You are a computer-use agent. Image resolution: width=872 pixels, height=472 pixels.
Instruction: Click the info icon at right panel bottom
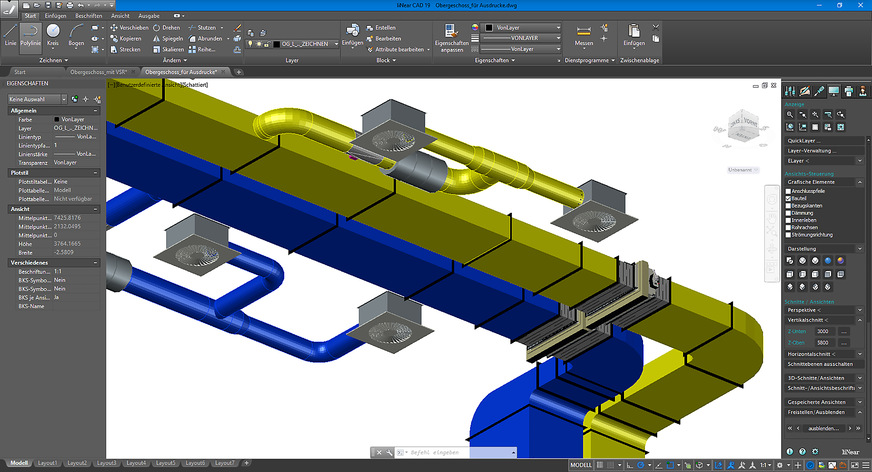click(x=790, y=451)
